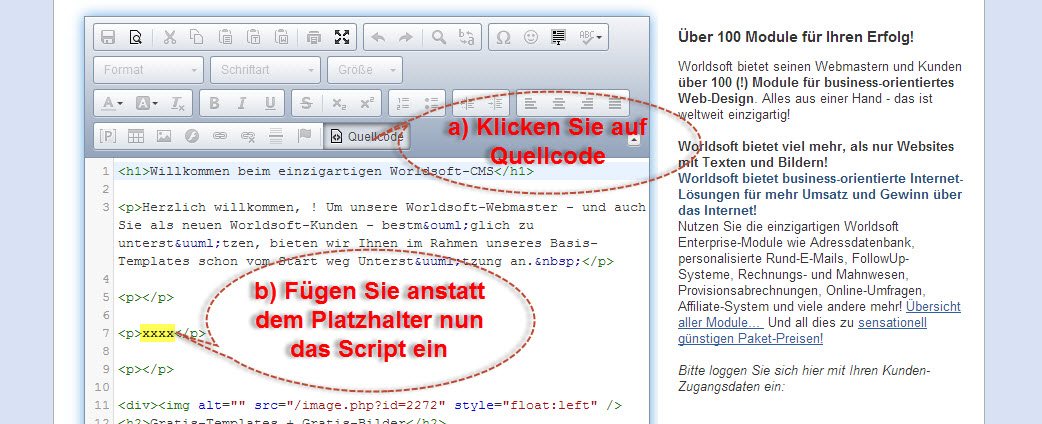Click the Decrease Indent icon
The height and width of the screenshot is (424, 1042).
tap(467, 103)
